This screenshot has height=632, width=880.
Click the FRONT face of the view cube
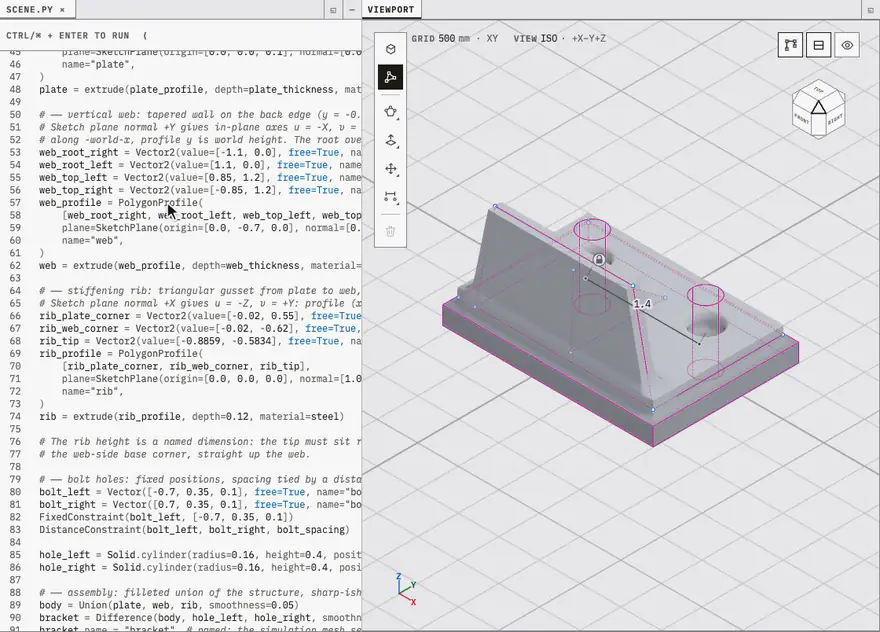coord(802,118)
